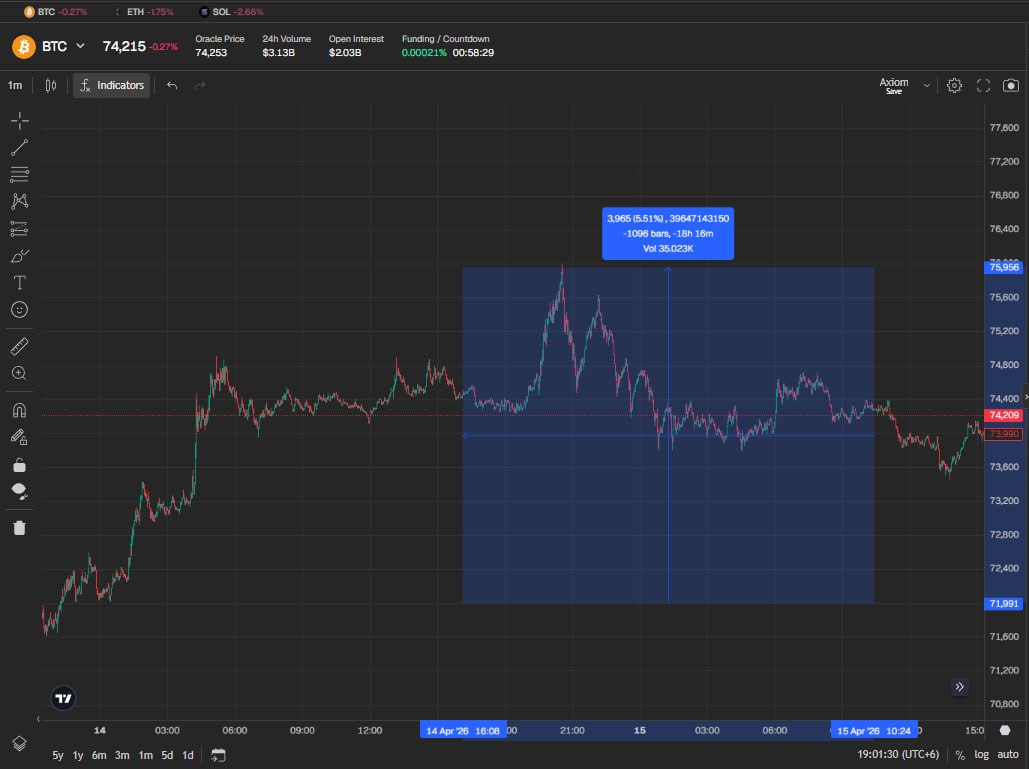
Task: Activate the zoom in tool
Action: coord(20,373)
